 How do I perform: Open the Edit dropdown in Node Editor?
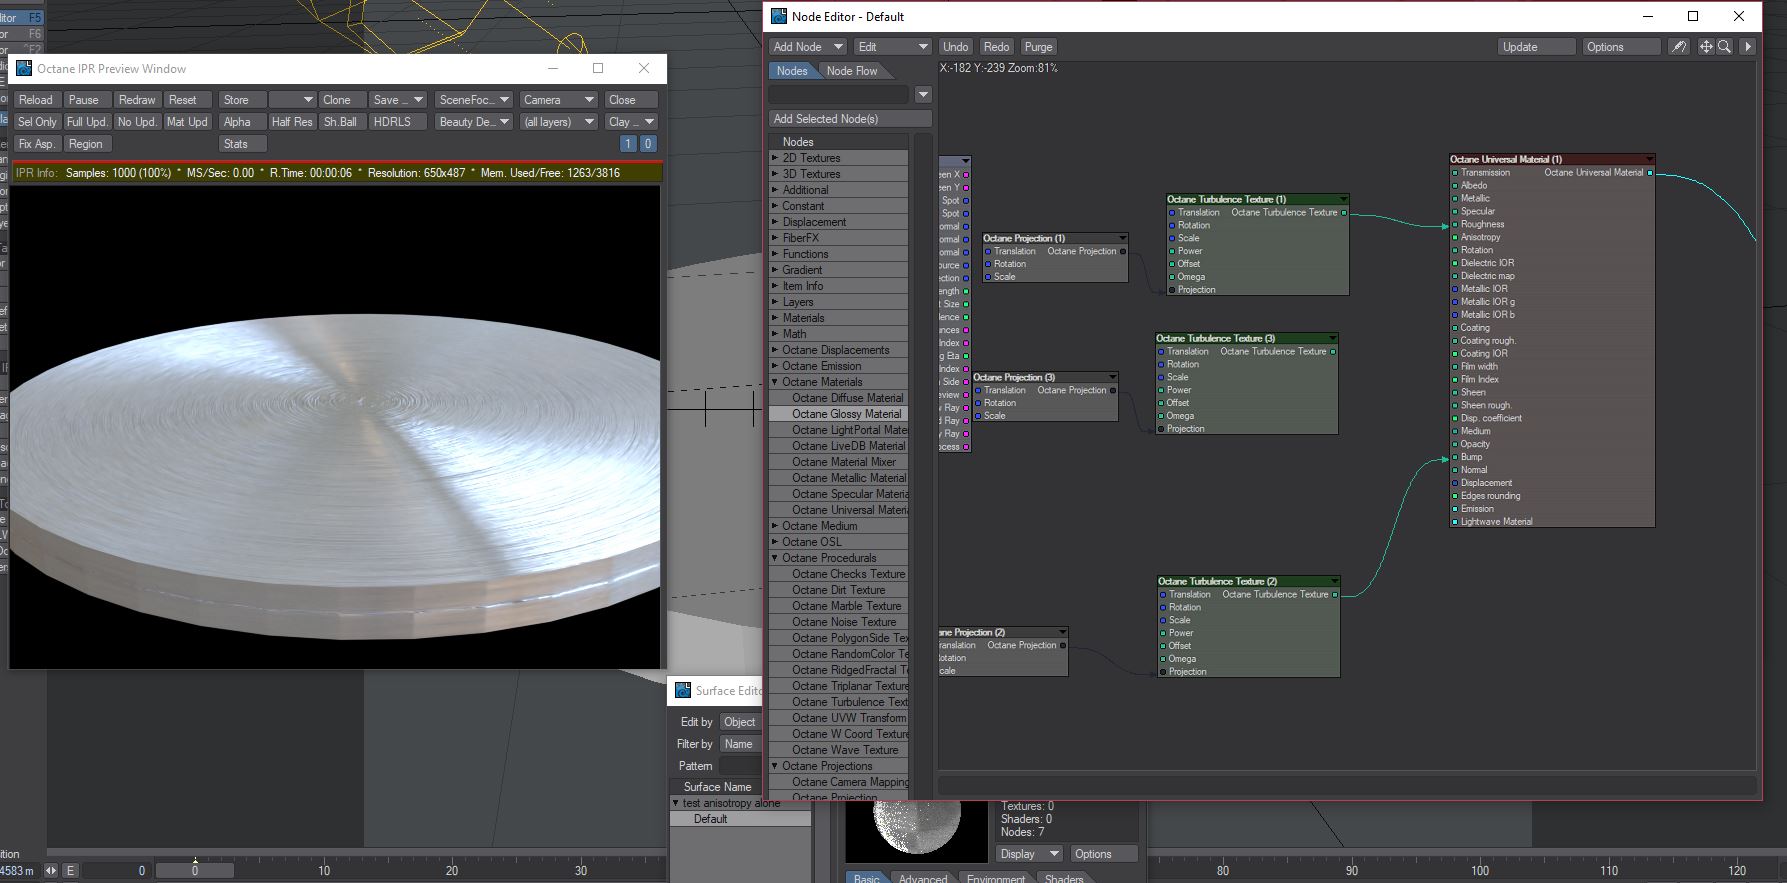coord(893,47)
